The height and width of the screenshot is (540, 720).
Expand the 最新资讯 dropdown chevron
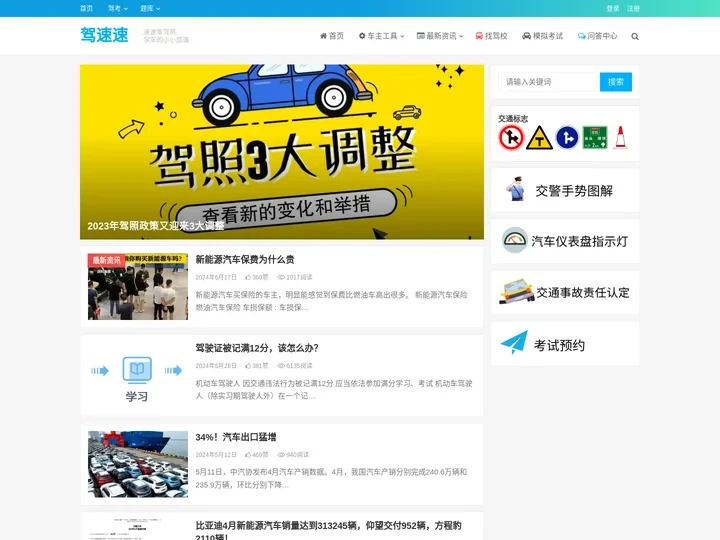pos(461,36)
